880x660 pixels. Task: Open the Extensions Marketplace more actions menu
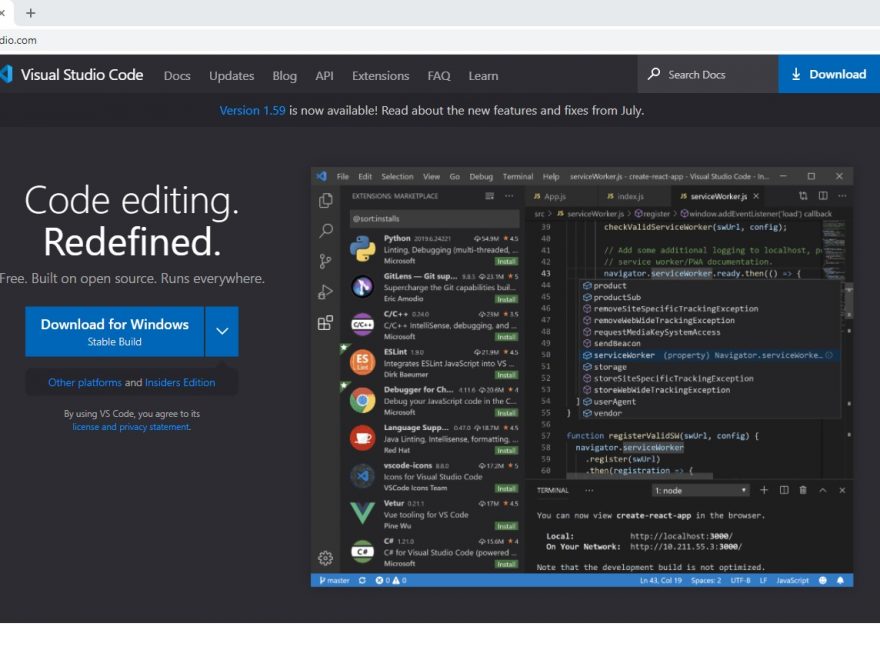coord(510,196)
